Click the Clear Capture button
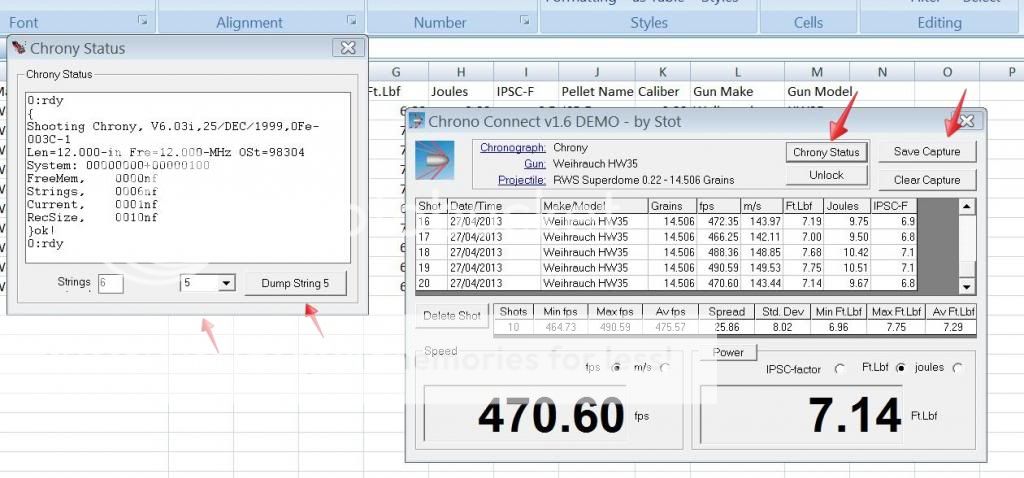This screenshot has width=1024, height=478. coord(927,180)
